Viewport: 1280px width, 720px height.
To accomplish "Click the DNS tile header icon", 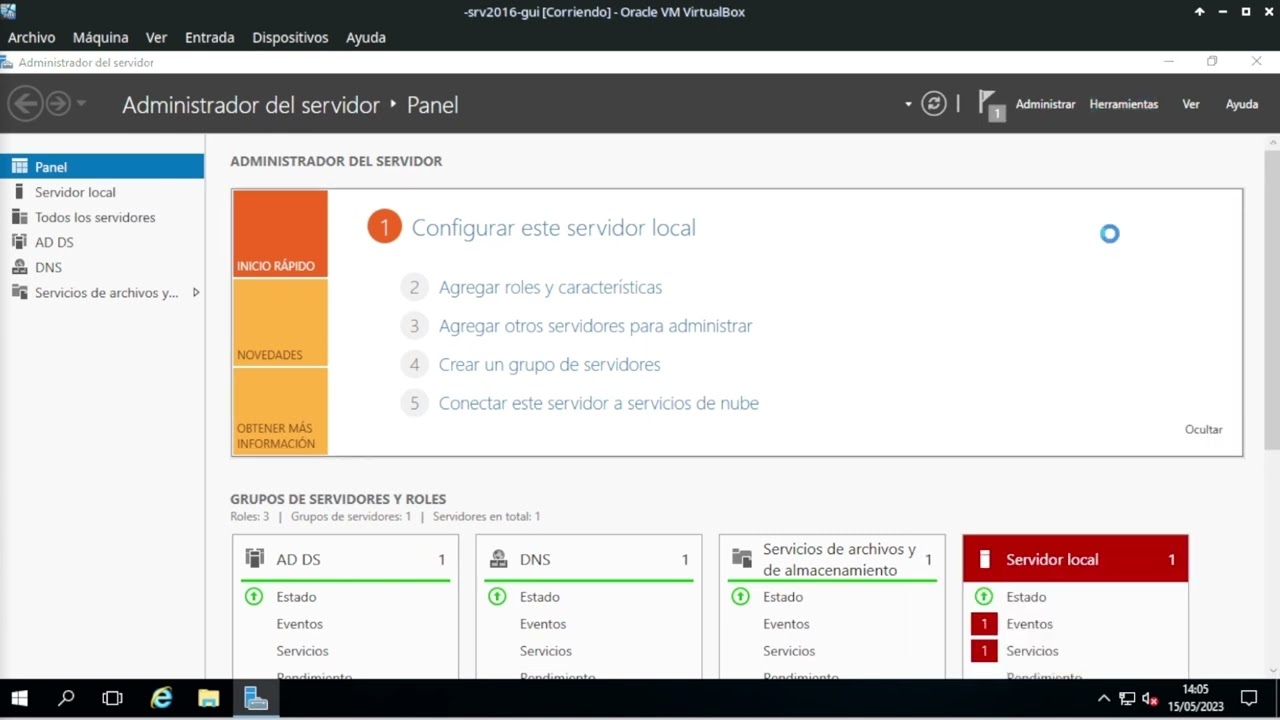I will click(x=498, y=559).
